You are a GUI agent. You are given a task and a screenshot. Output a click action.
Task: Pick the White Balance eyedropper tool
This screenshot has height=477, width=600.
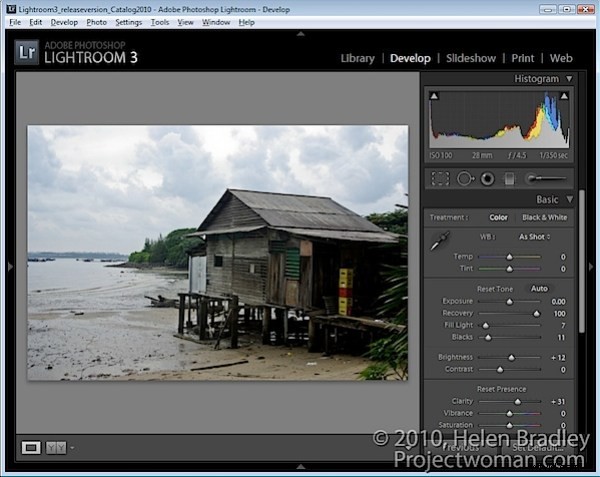tap(440, 241)
